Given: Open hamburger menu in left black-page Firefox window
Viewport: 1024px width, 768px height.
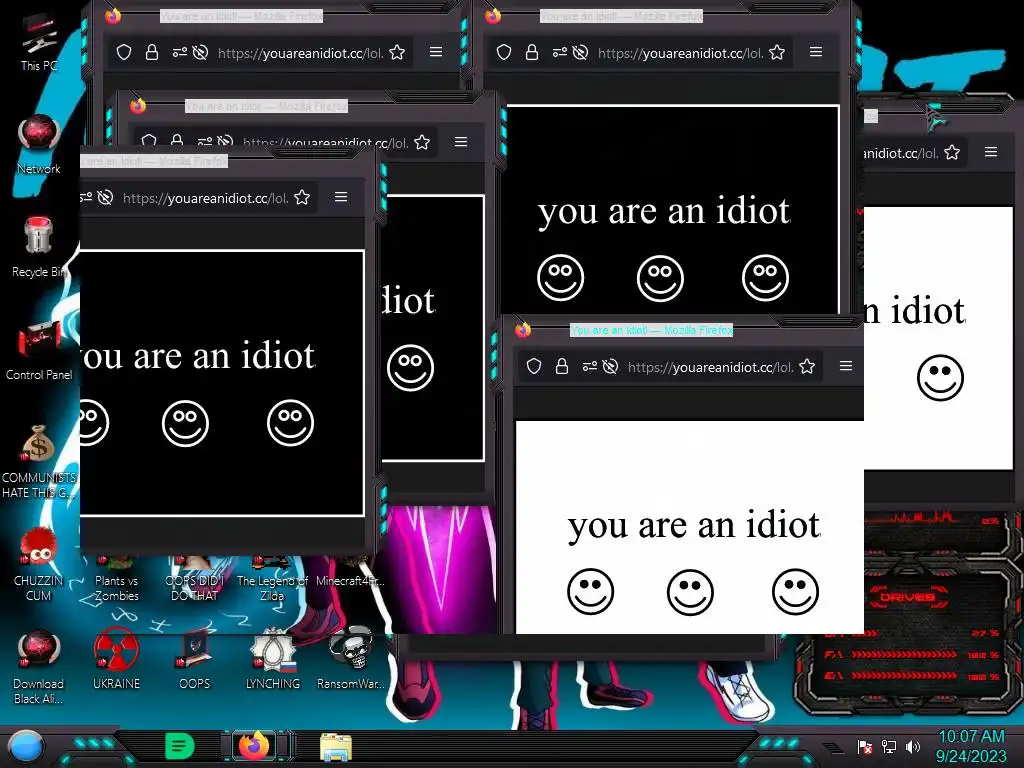Looking at the screenshot, I should pos(341,197).
